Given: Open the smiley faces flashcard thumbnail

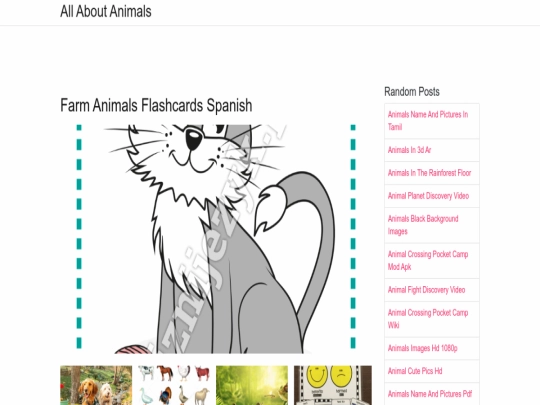Looking at the screenshot, I should click(333, 385).
